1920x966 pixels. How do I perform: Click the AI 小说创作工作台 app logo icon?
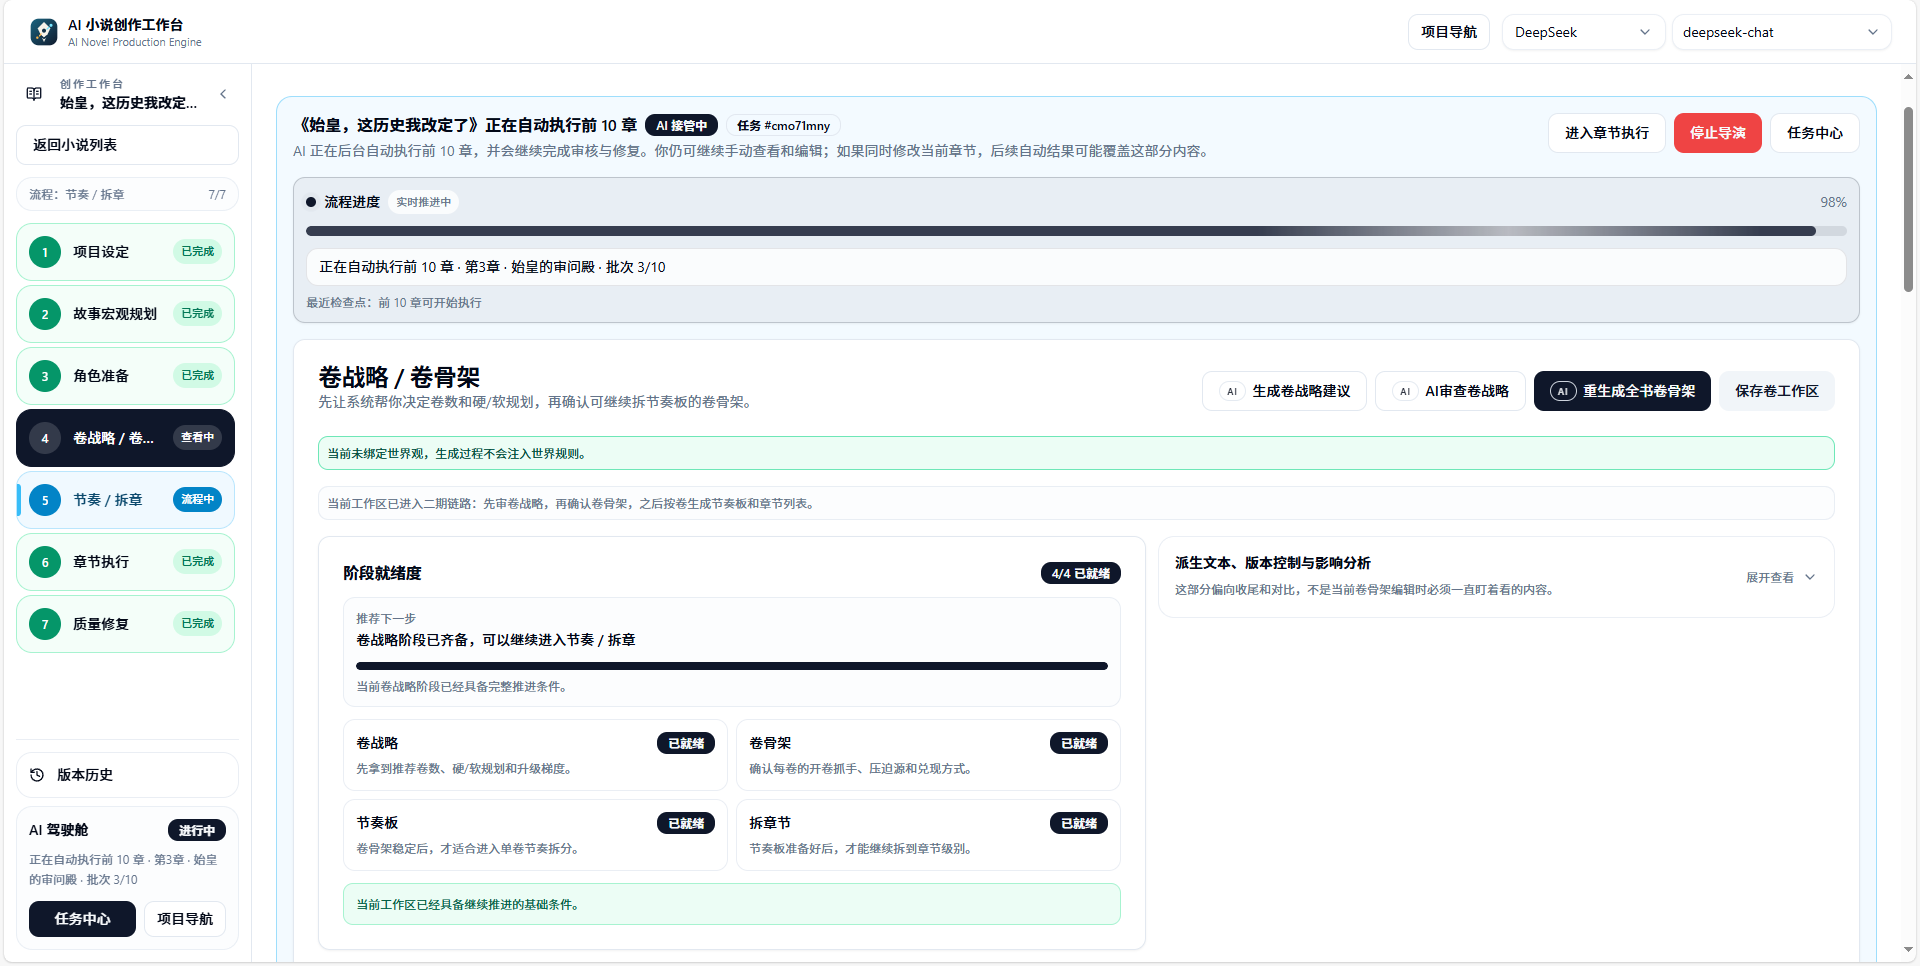pyautogui.click(x=42, y=31)
